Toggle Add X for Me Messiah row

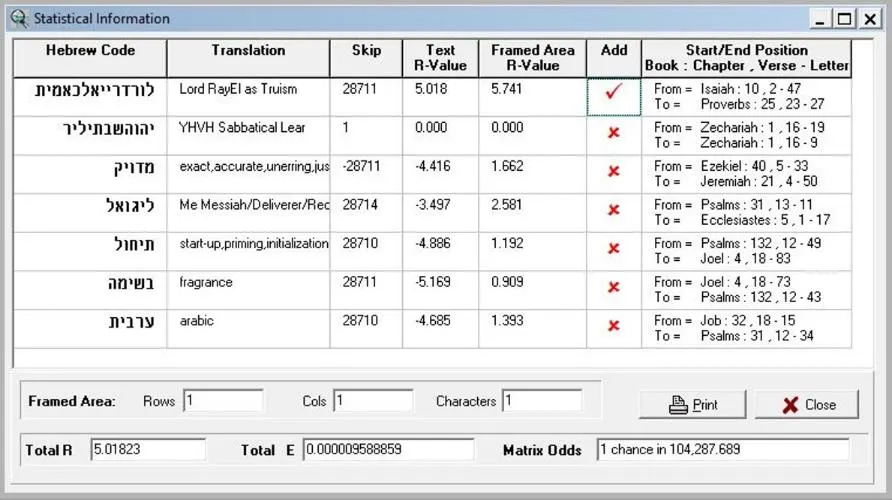click(613, 209)
